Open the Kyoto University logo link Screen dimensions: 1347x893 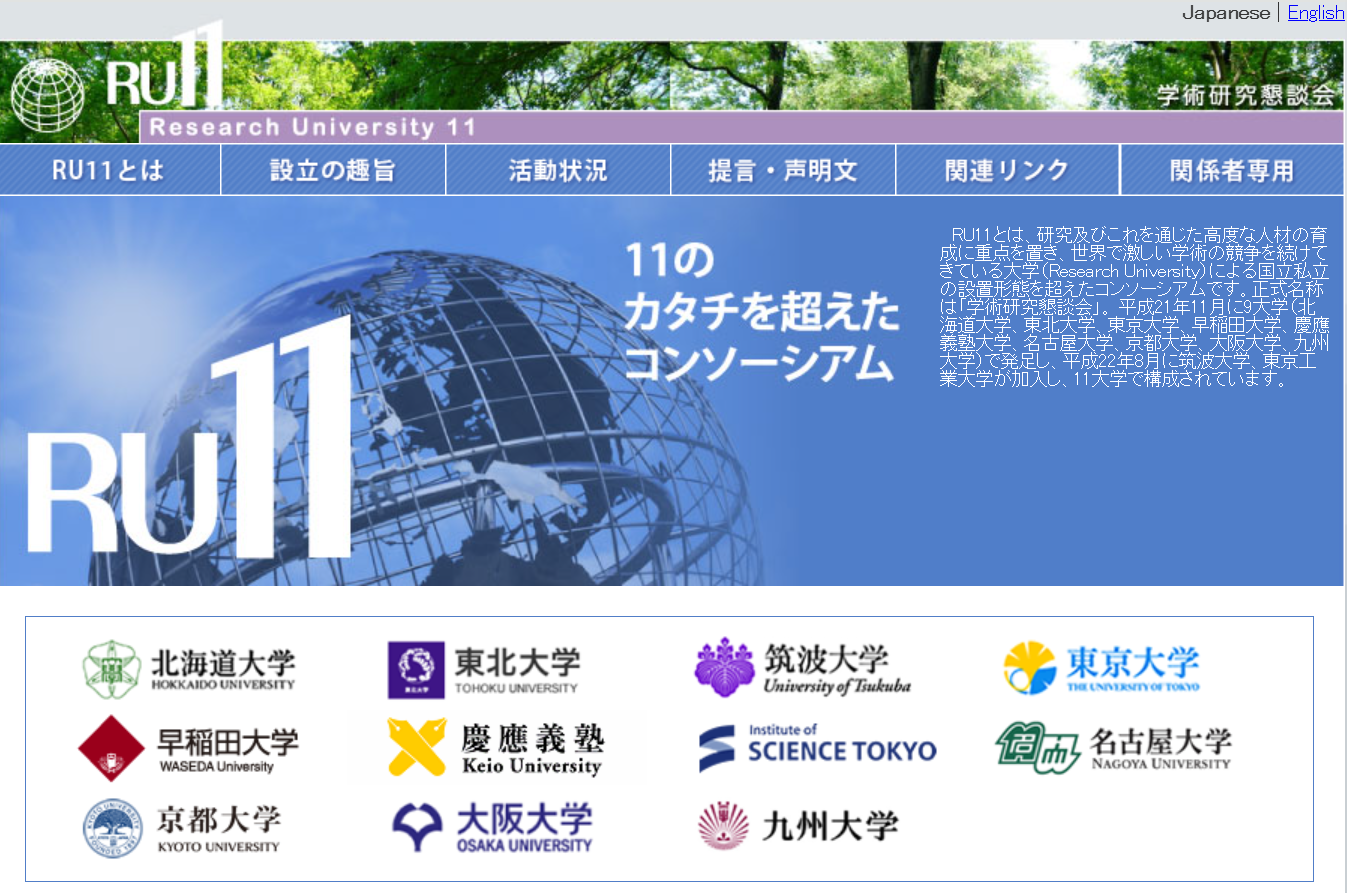tap(182, 828)
